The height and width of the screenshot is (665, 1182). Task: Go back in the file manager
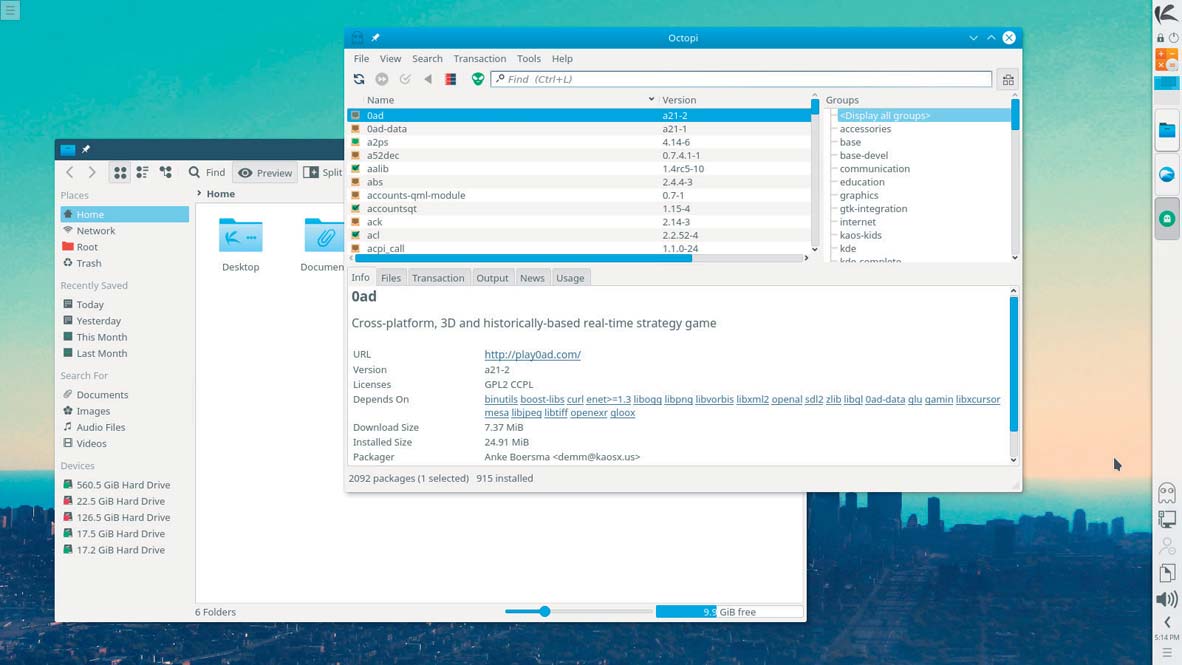pos(69,173)
